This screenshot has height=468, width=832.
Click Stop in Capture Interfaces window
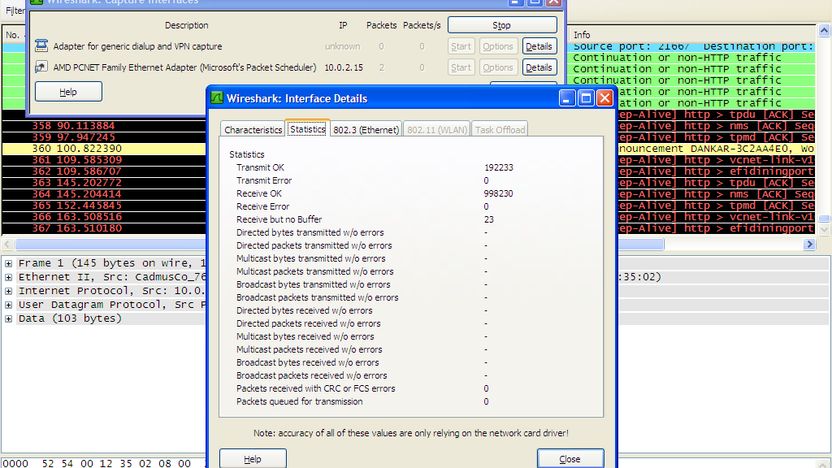[502, 25]
